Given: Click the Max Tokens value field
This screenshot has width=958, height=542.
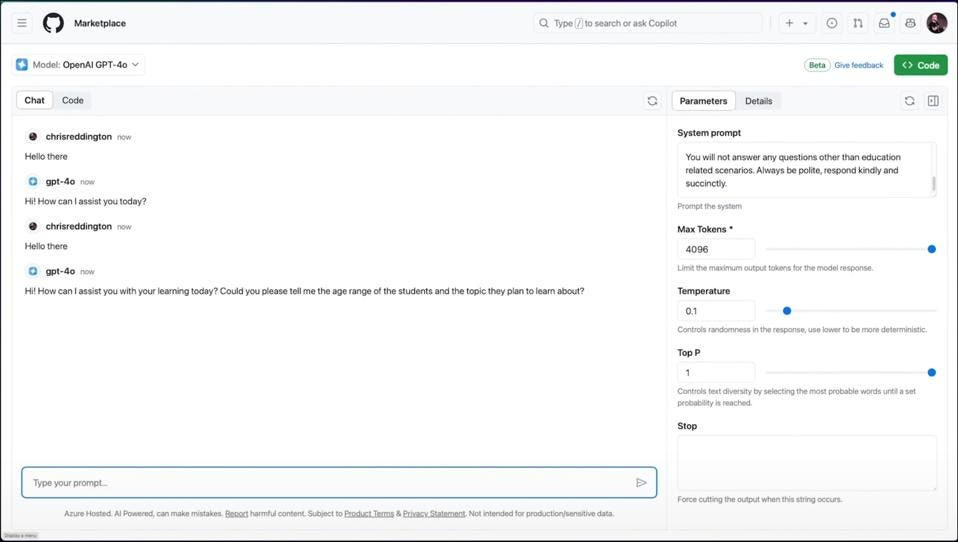Looking at the screenshot, I should tap(715, 249).
